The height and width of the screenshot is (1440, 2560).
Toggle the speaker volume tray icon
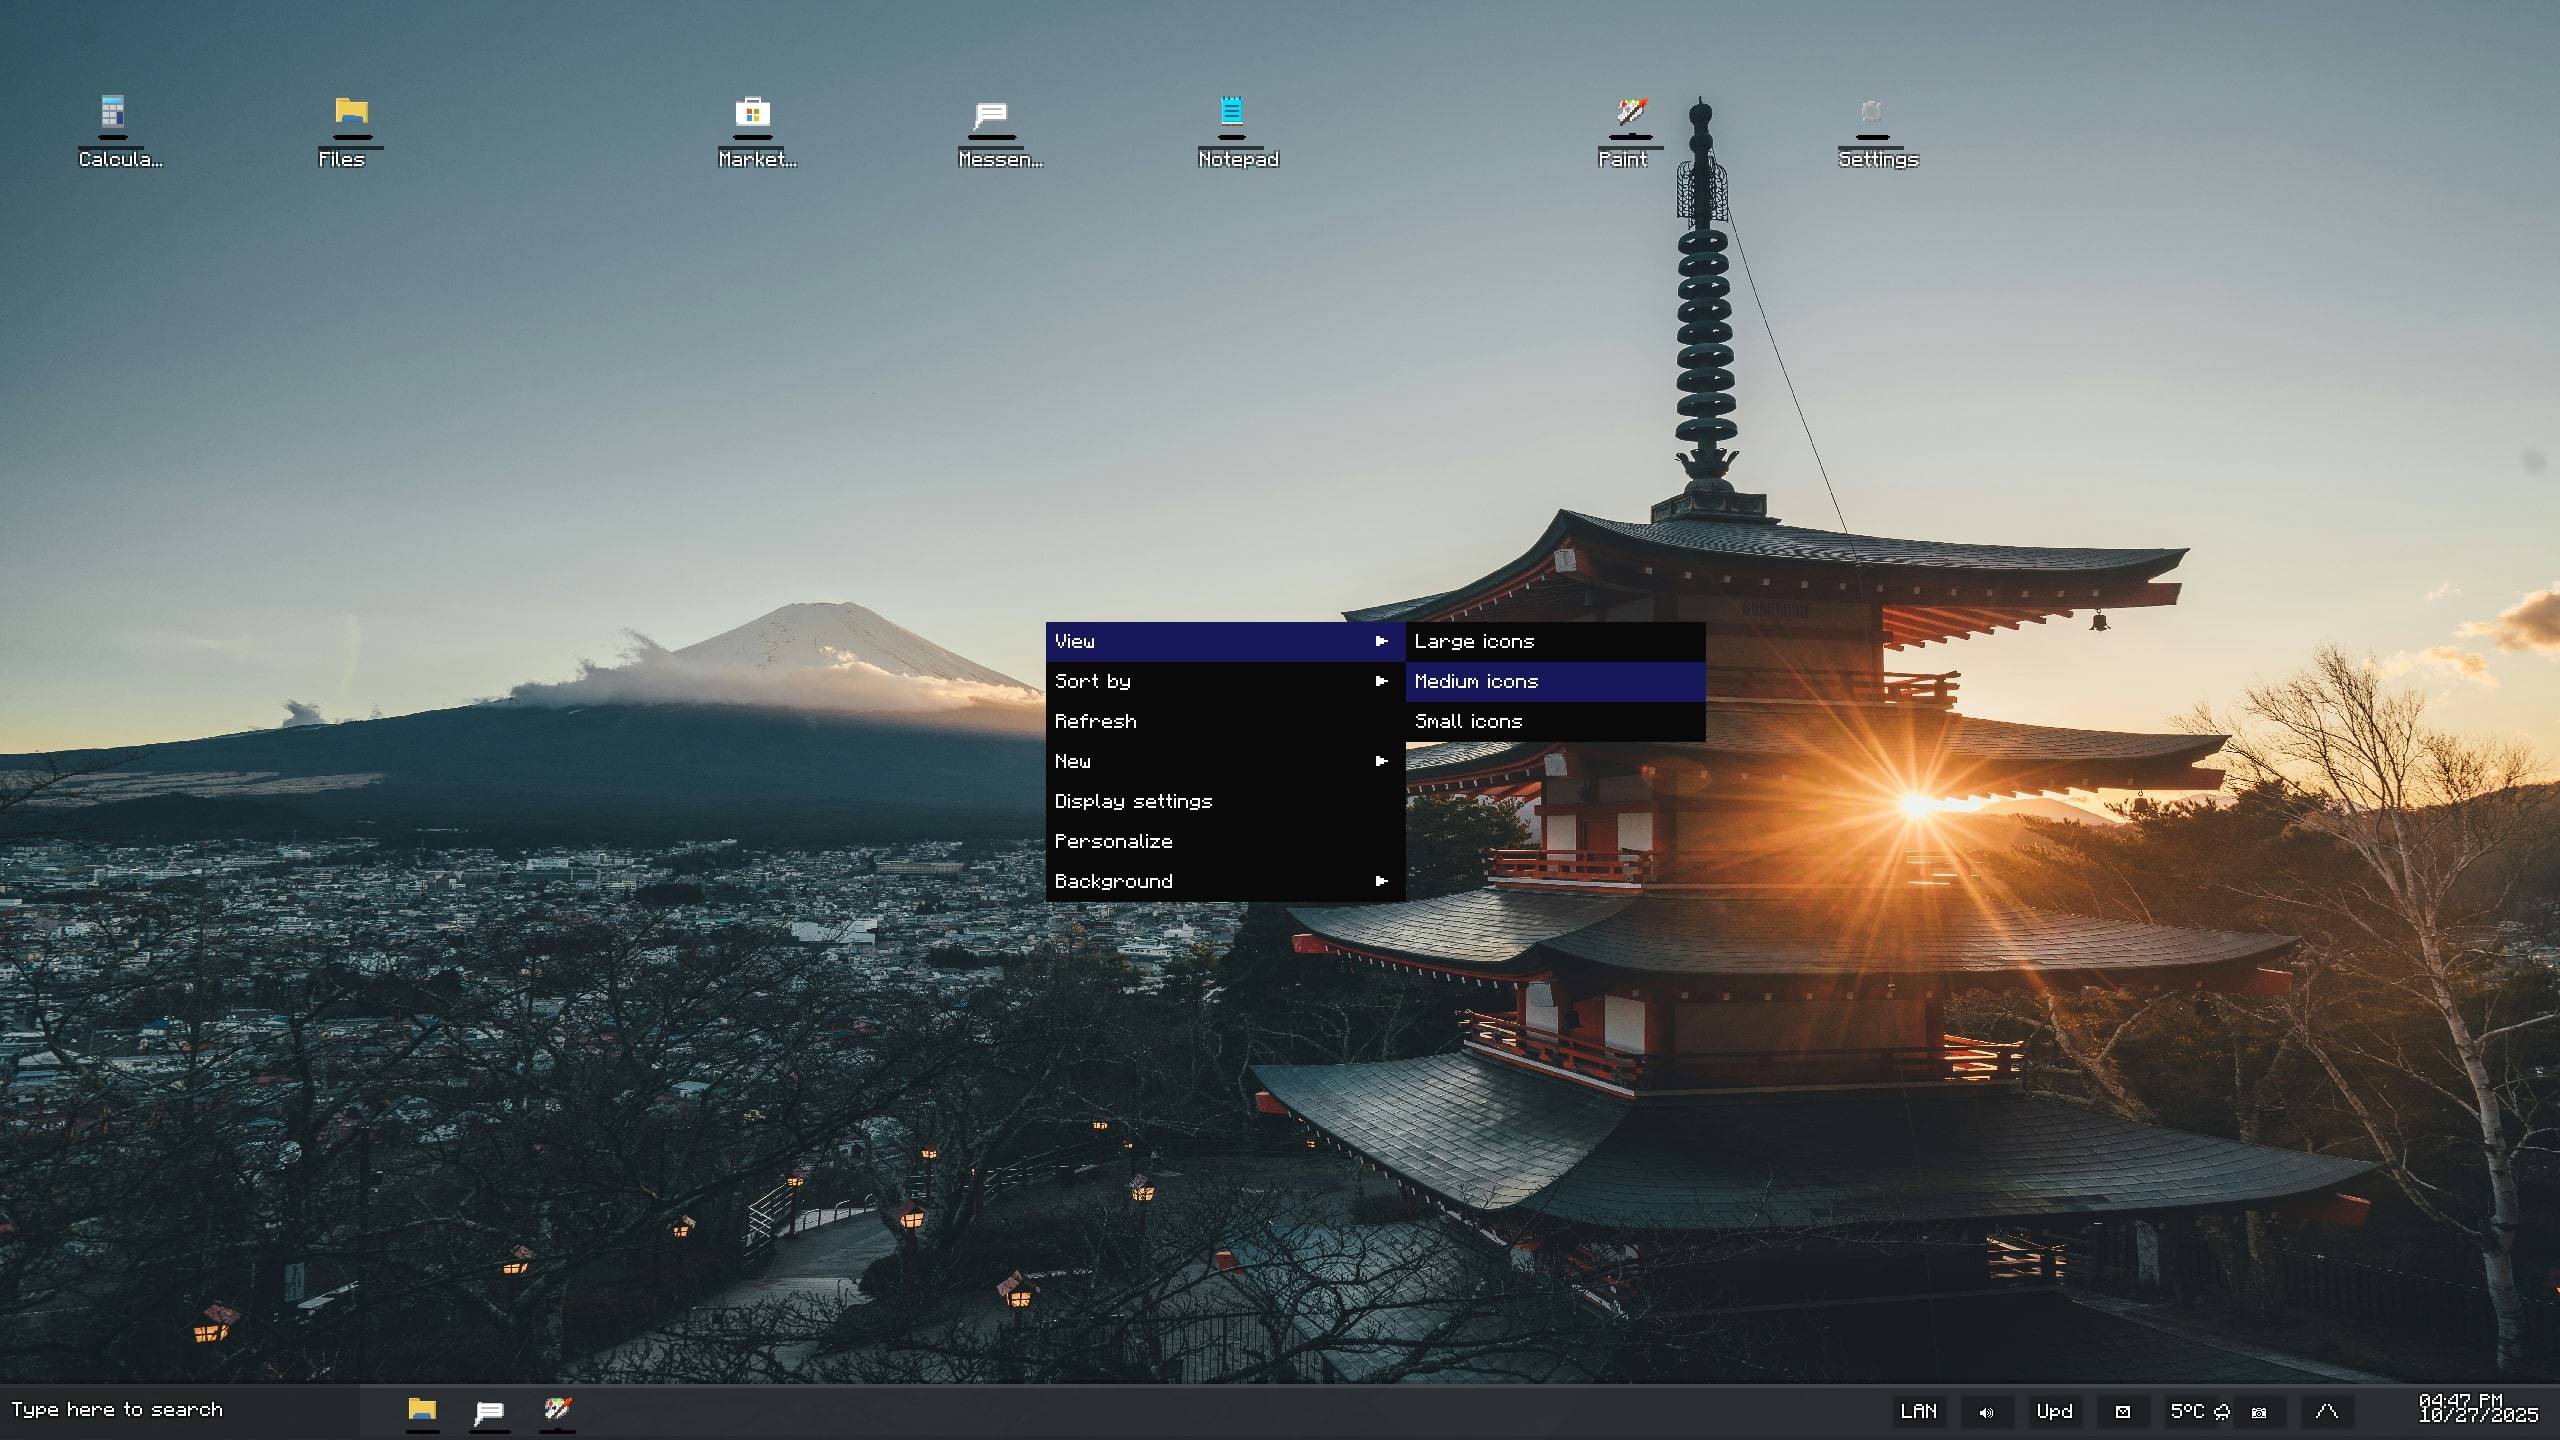pos(1986,1412)
